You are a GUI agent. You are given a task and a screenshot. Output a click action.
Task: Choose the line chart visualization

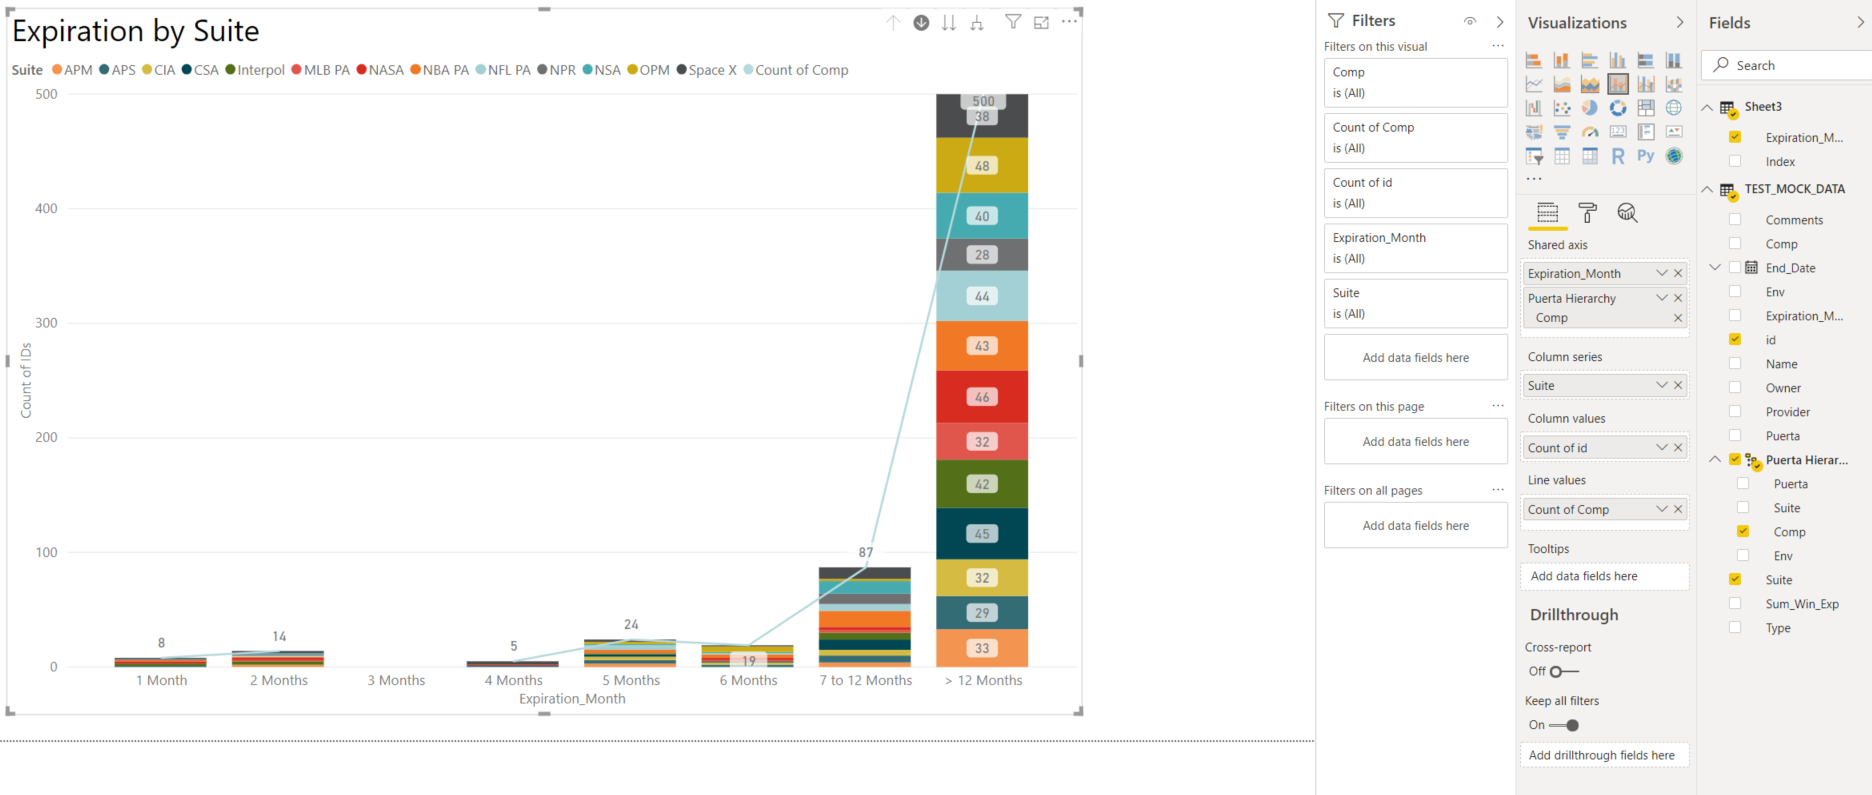1533,84
